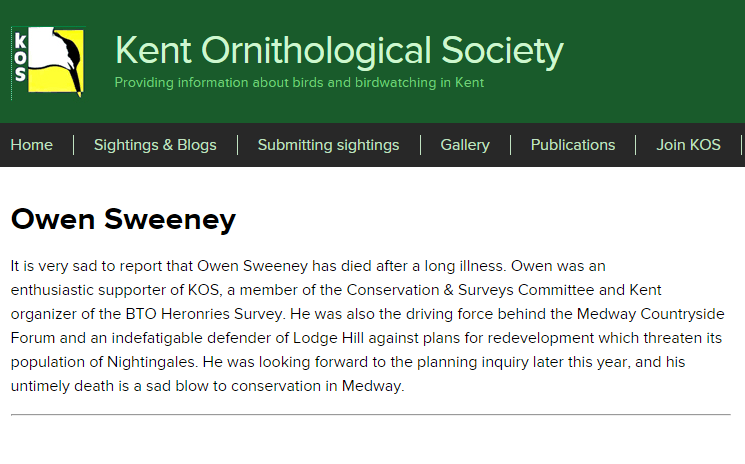Click "Medway Countryside Forum" in the paragraph
745x464 pixels.
coord(368,326)
